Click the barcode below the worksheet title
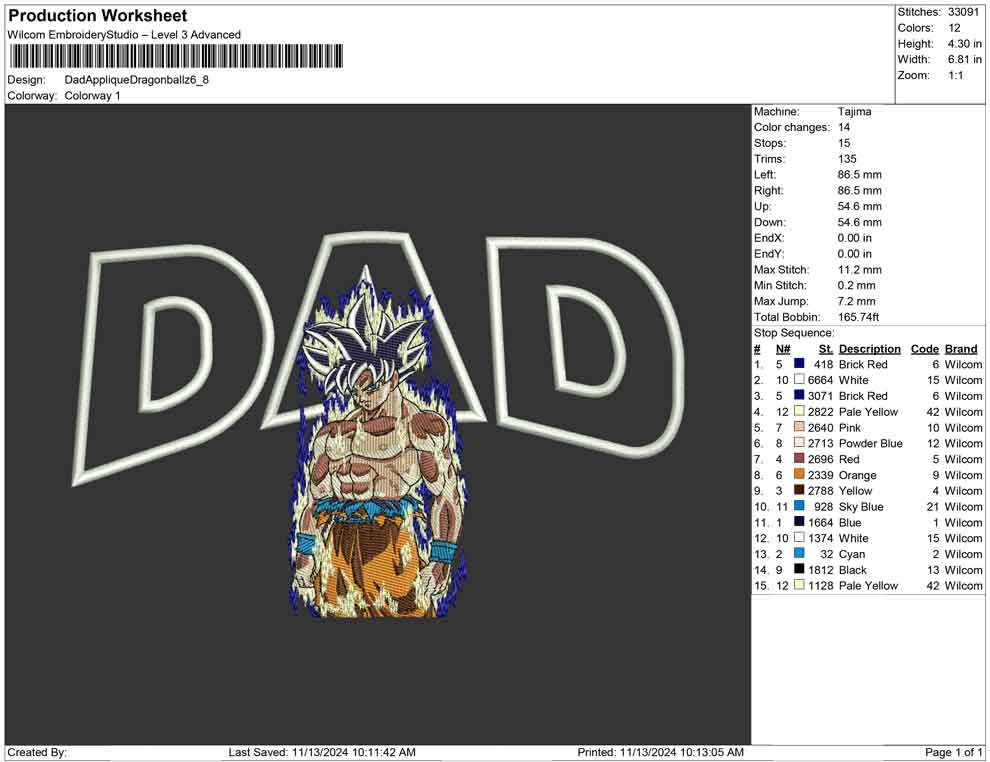 coord(176,56)
